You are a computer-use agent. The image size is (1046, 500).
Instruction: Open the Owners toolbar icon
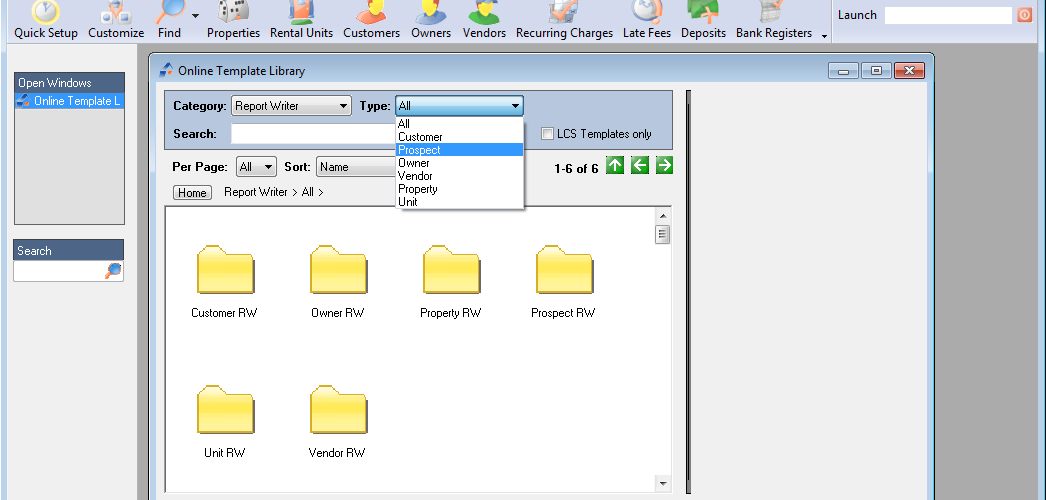[431, 20]
